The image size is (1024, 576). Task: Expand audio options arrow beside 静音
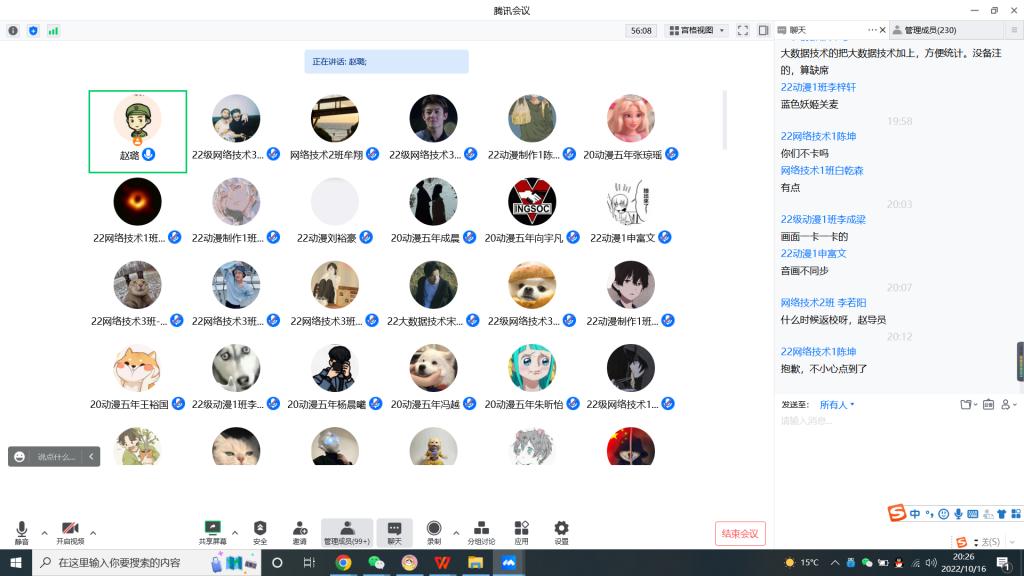click(x=44, y=532)
